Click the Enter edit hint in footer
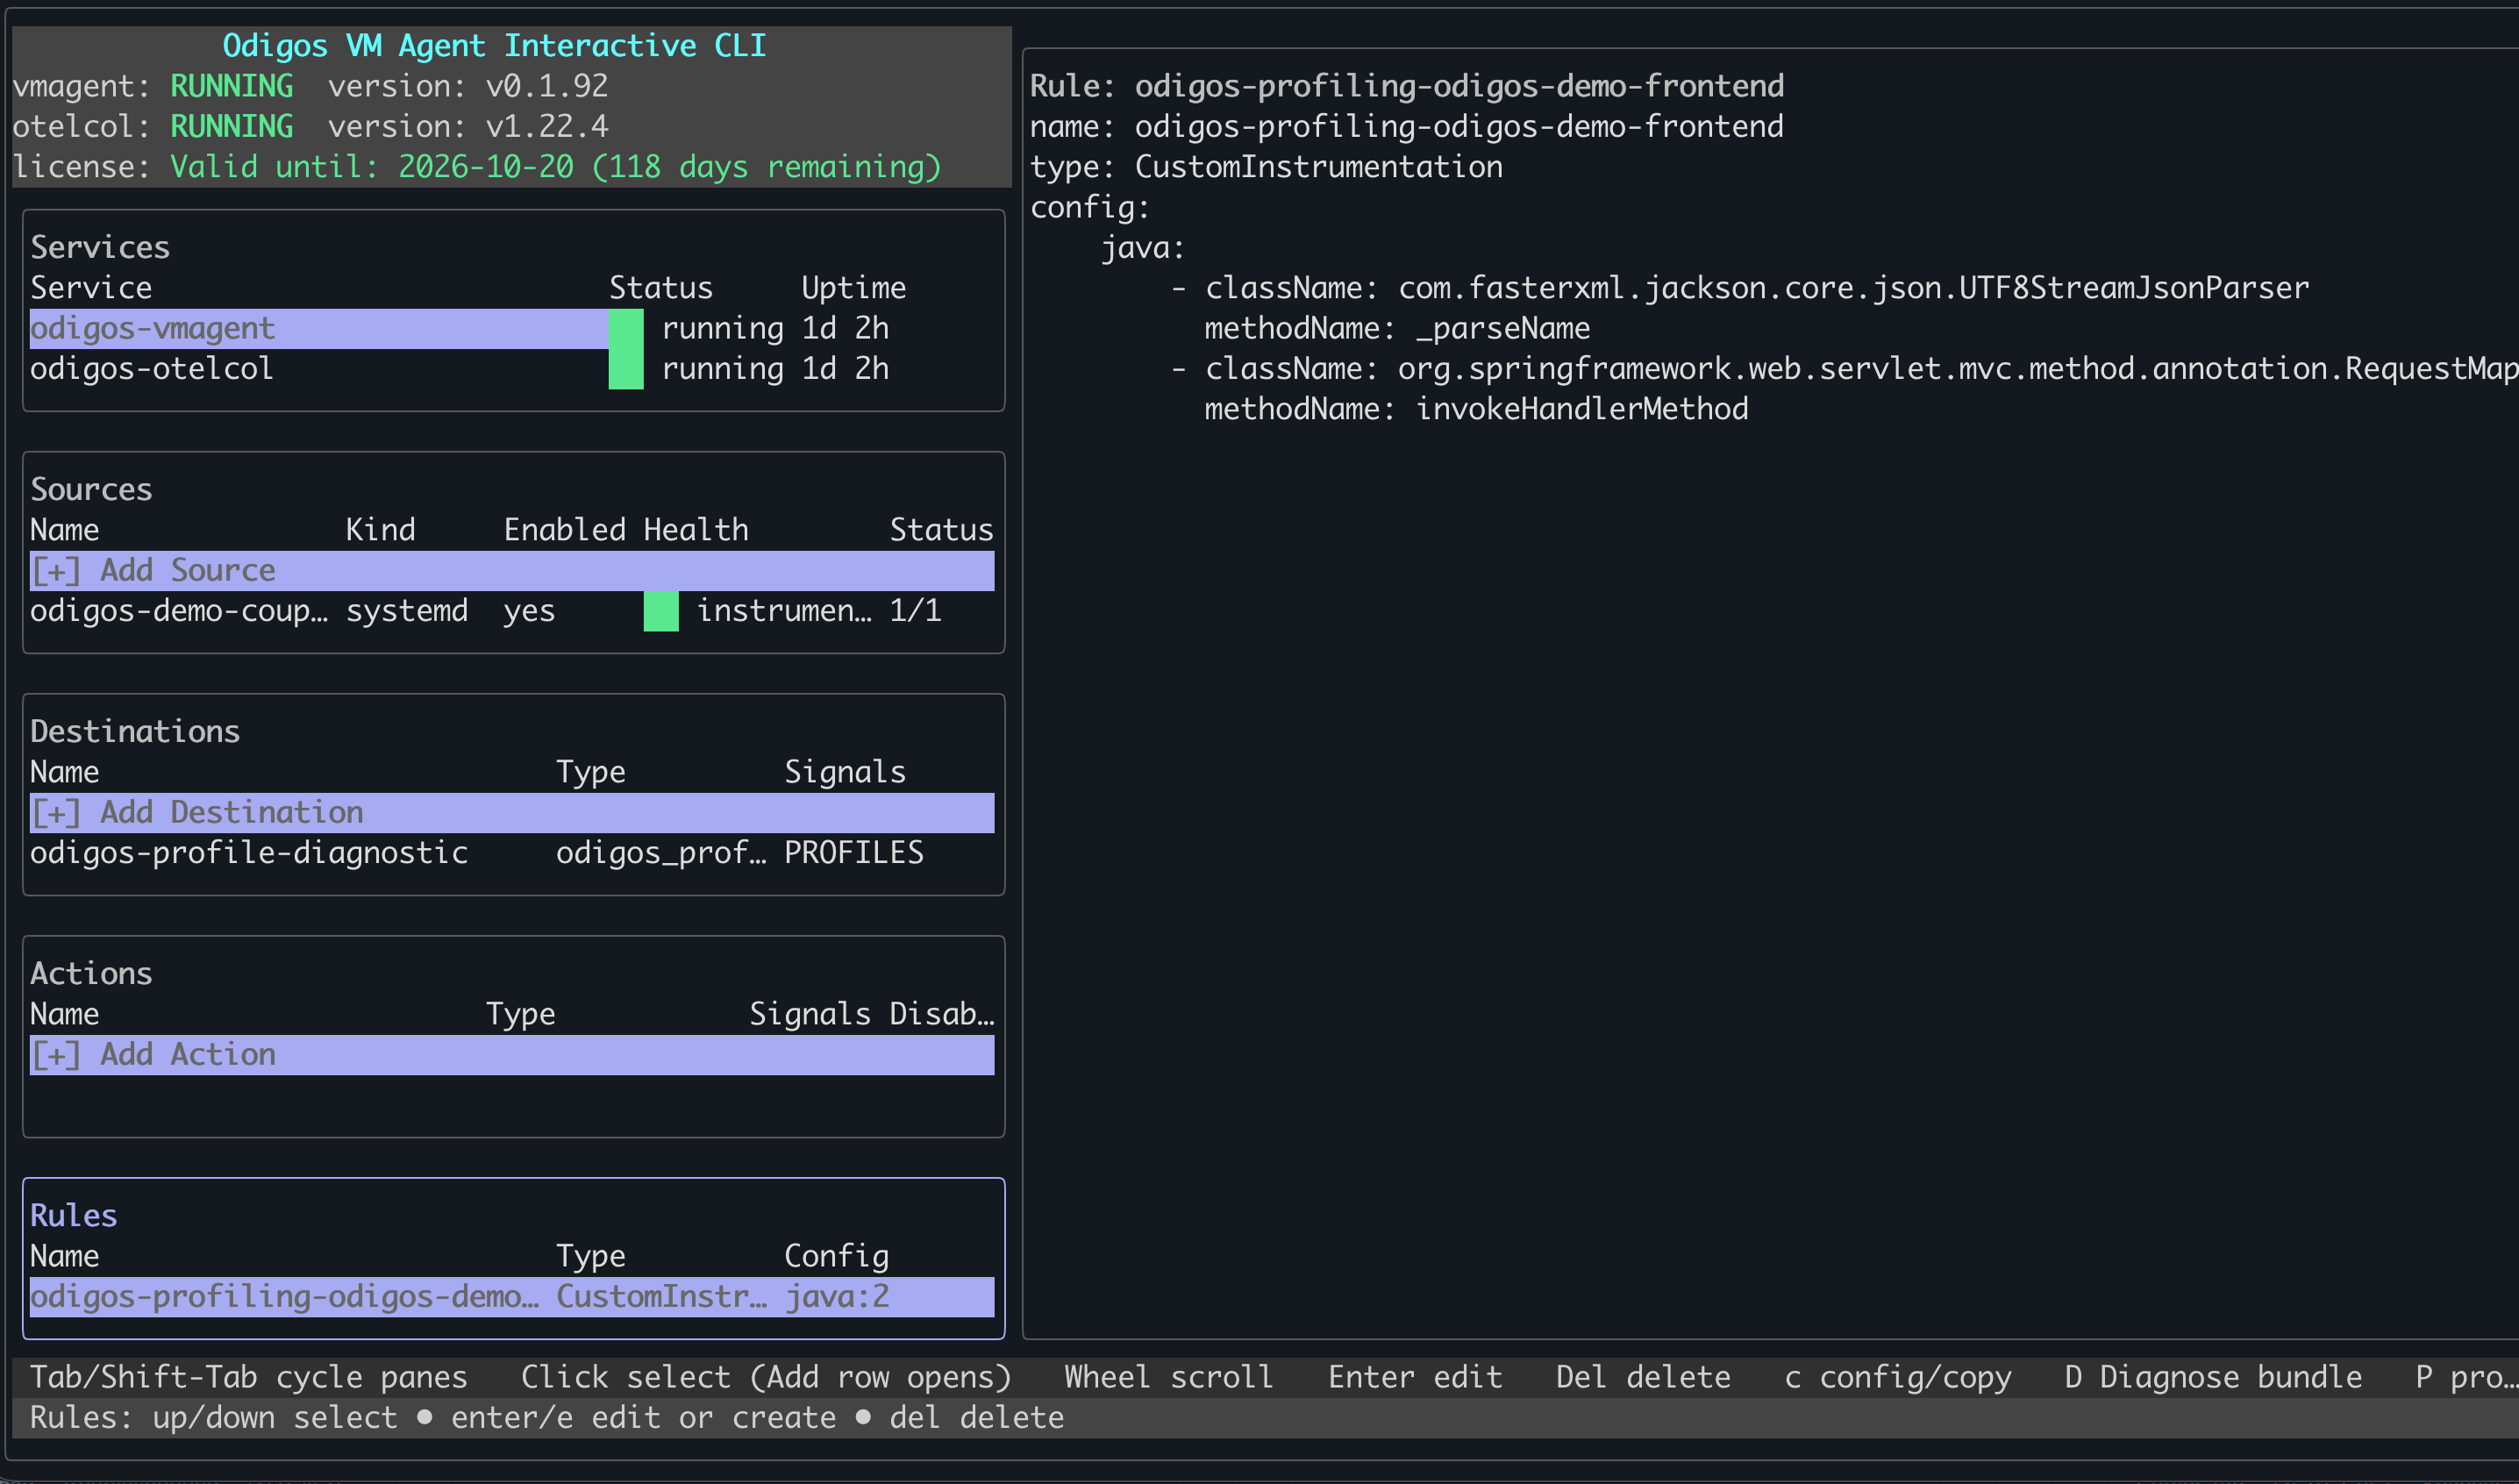The height and width of the screenshot is (1484, 2519). coord(1415,1377)
